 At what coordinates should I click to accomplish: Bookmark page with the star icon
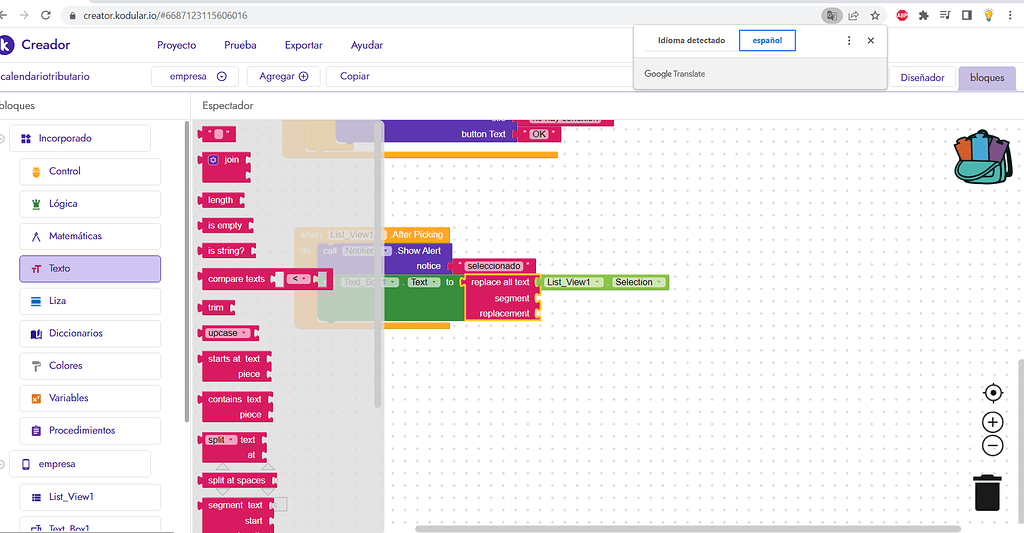click(x=875, y=16)
